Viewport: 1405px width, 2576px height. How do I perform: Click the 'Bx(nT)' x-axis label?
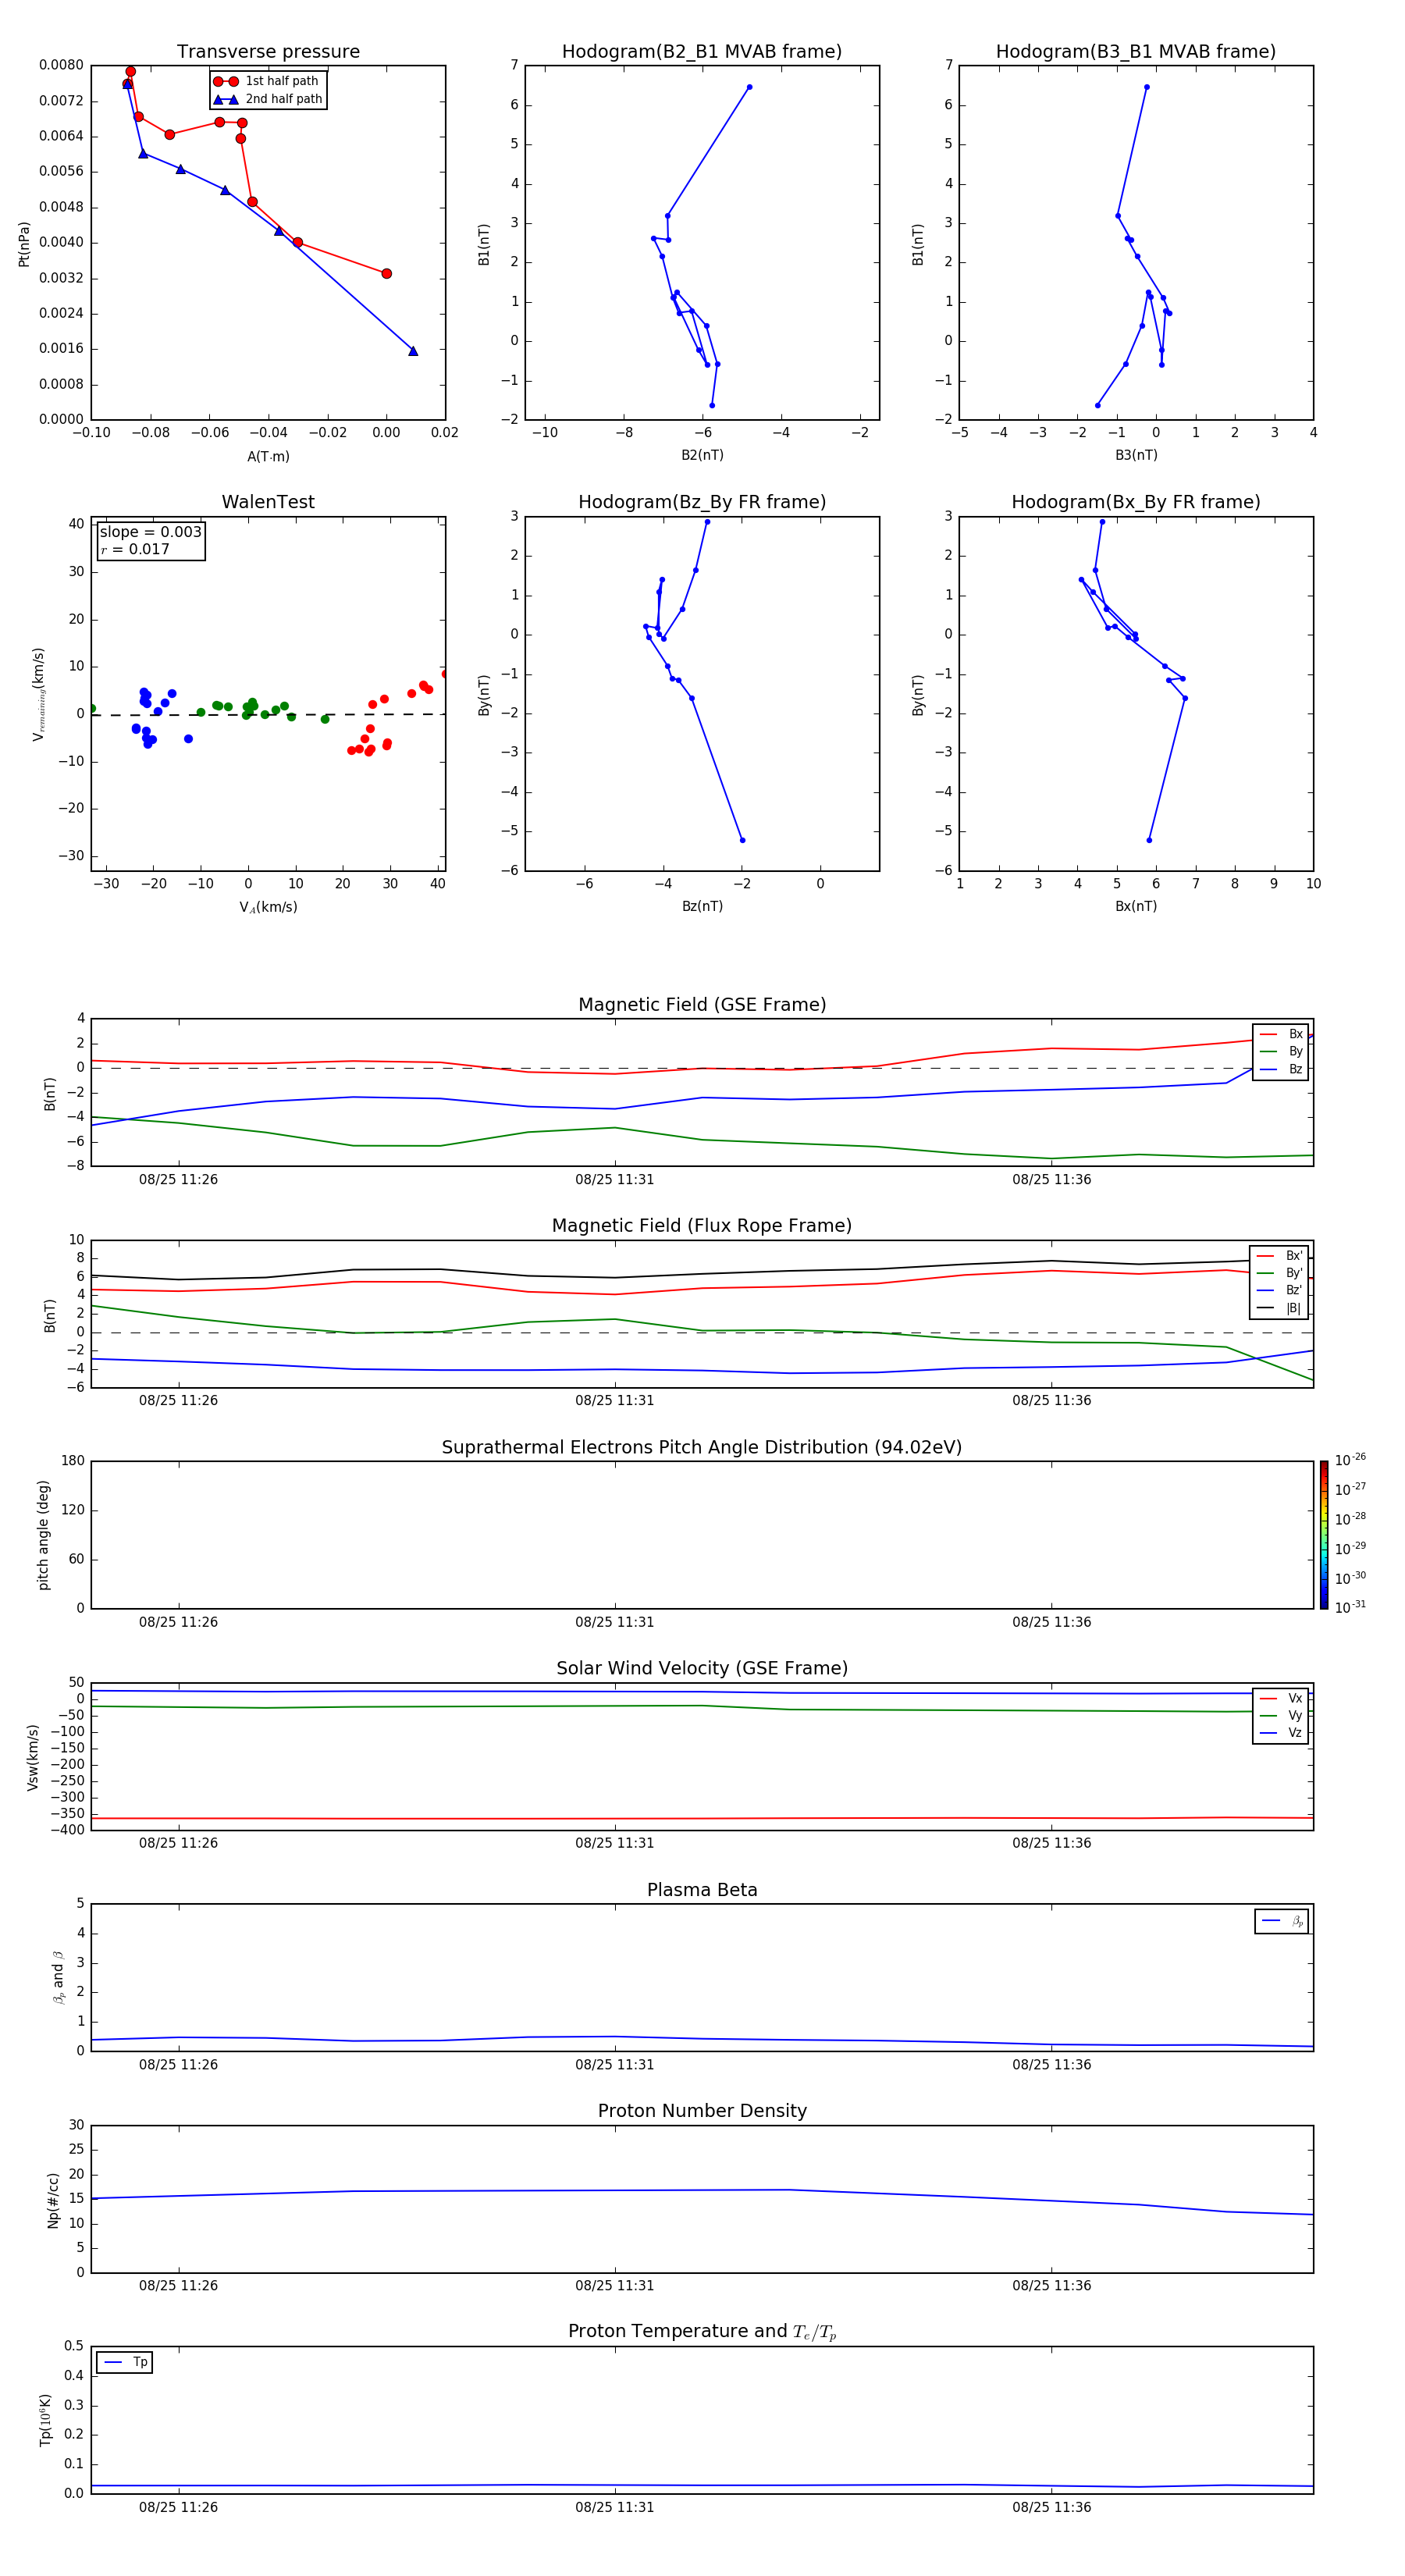(x=1136, y=906)
